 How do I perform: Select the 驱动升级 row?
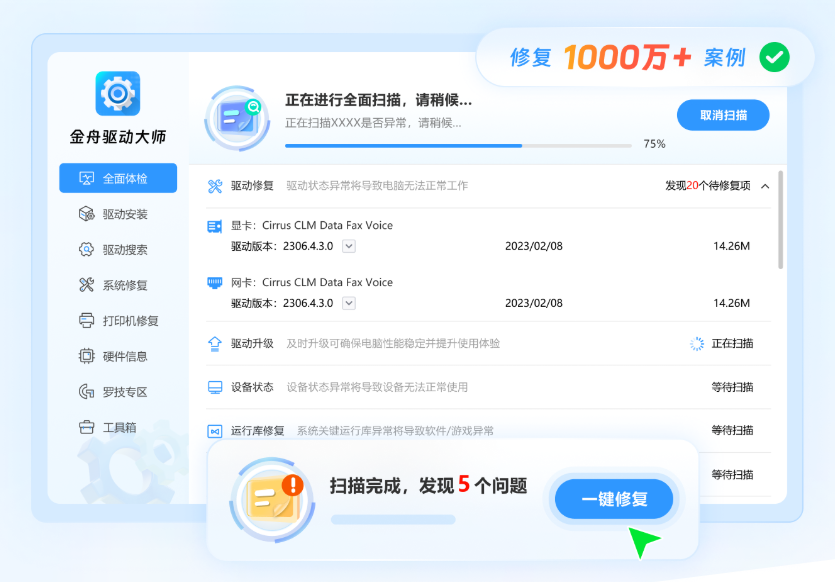488,343
